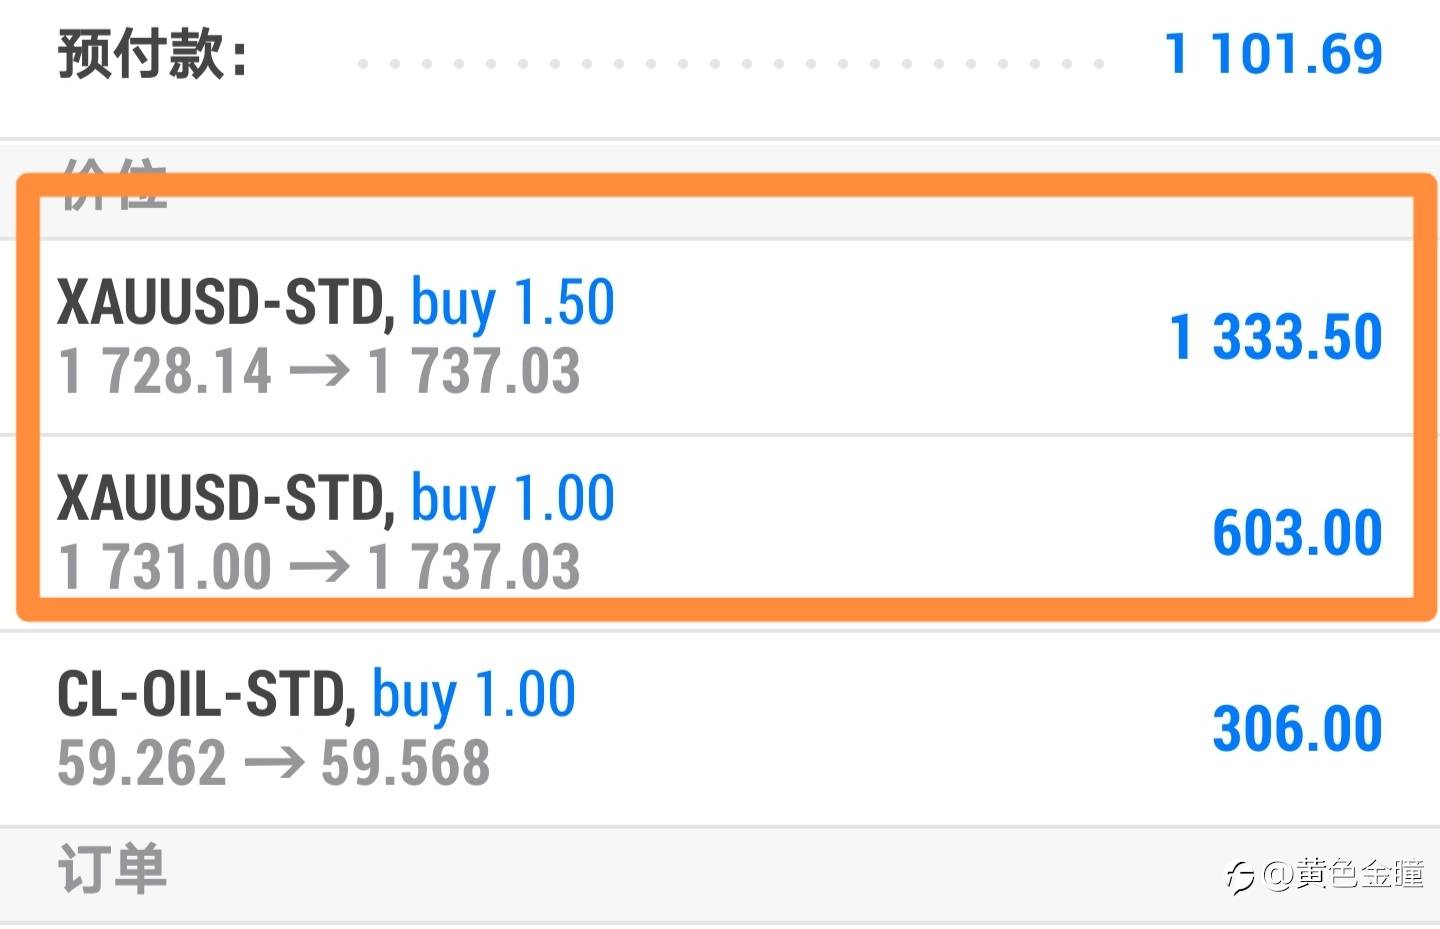Viewport: 1440px width, 929px height.
Task: Select the 订单 orders section header
Action: pyautogui.click(x=112, y=868)
